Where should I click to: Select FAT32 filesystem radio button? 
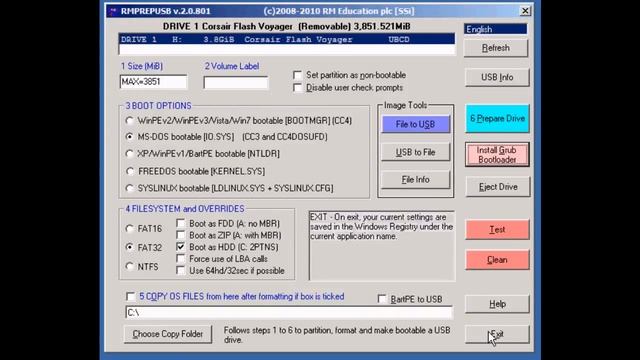coord(130,247)
